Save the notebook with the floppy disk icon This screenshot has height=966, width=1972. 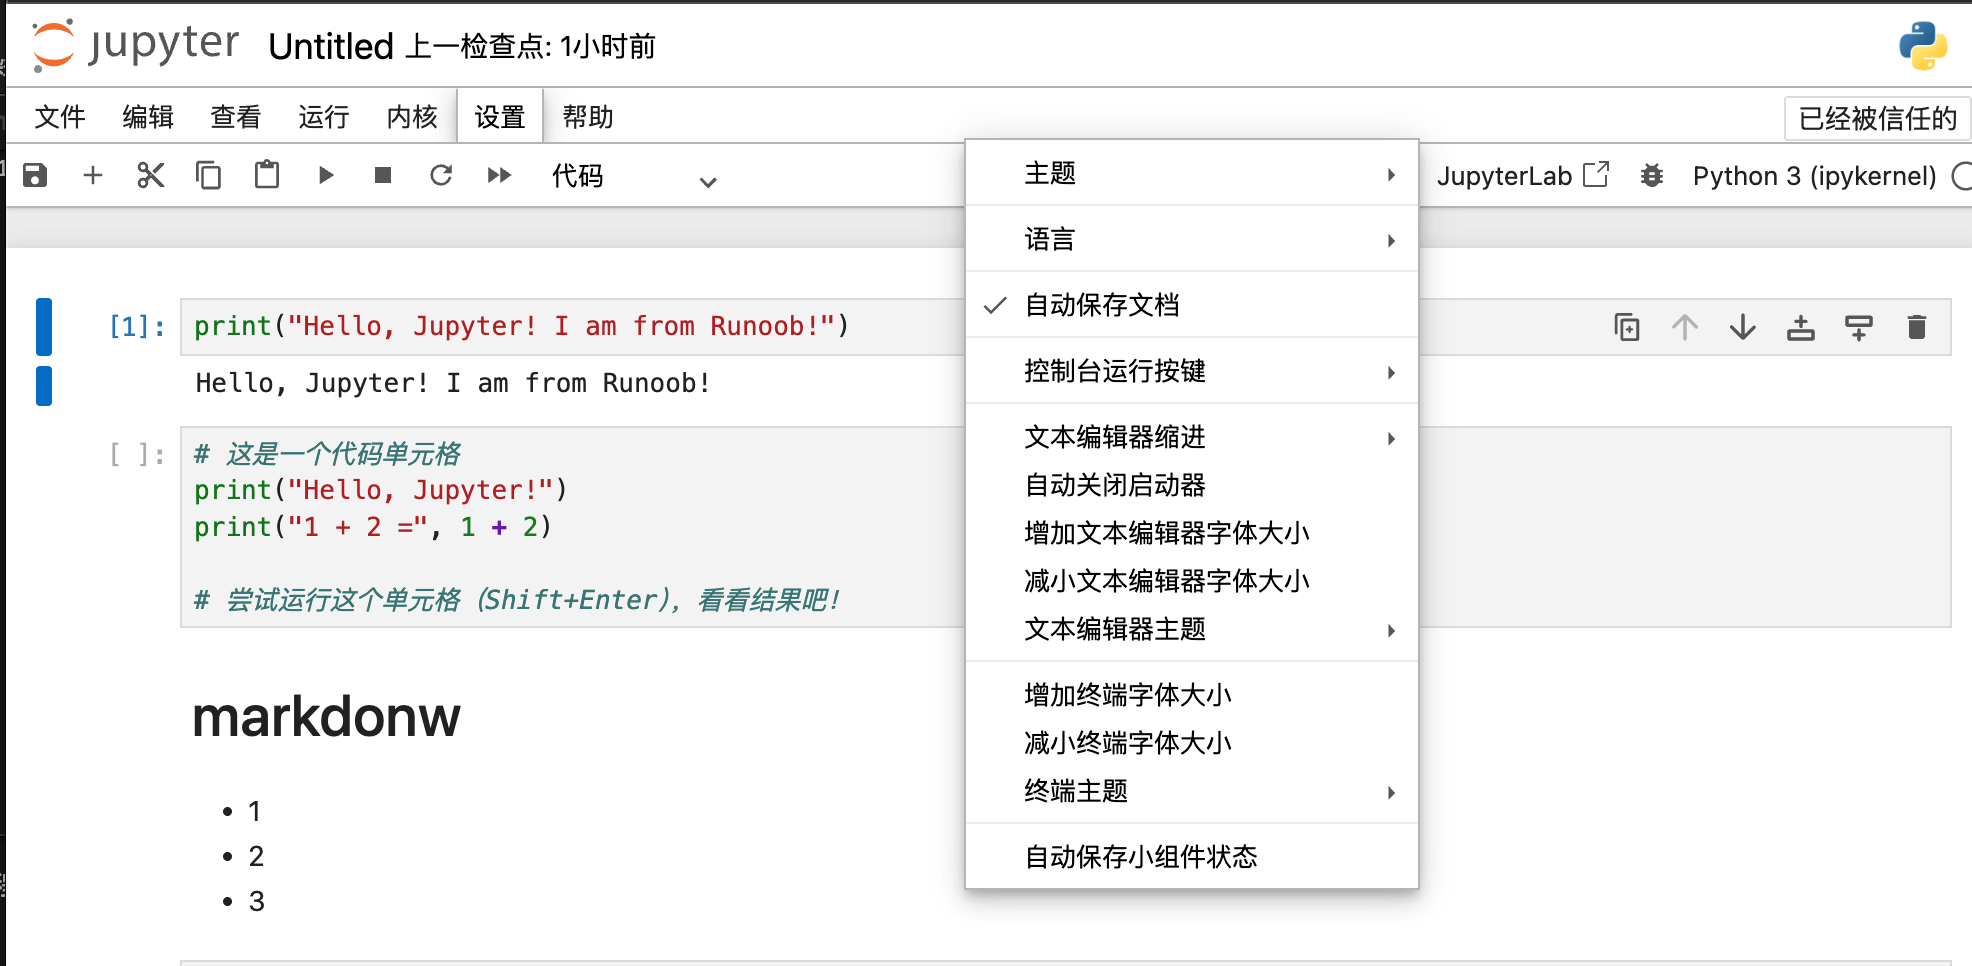(x=35, y=176)
